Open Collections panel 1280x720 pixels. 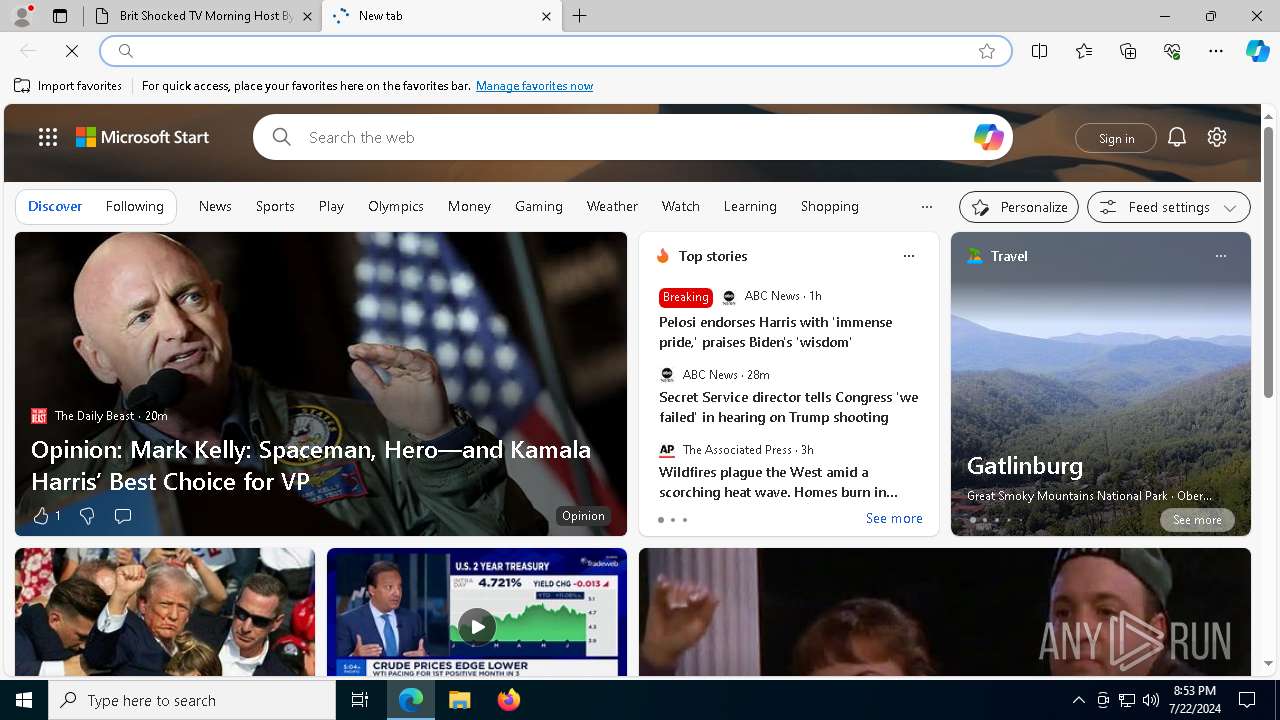(1128, 51)
